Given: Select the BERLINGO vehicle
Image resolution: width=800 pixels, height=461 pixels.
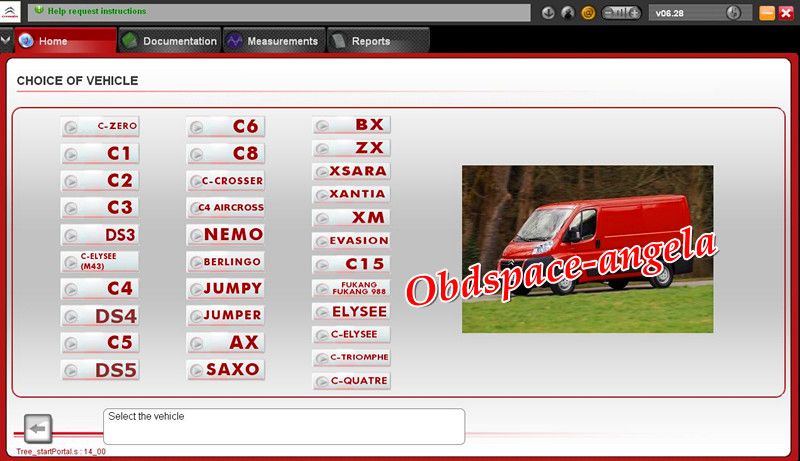Looking at the screenshot, I should [x=226, y=262].
